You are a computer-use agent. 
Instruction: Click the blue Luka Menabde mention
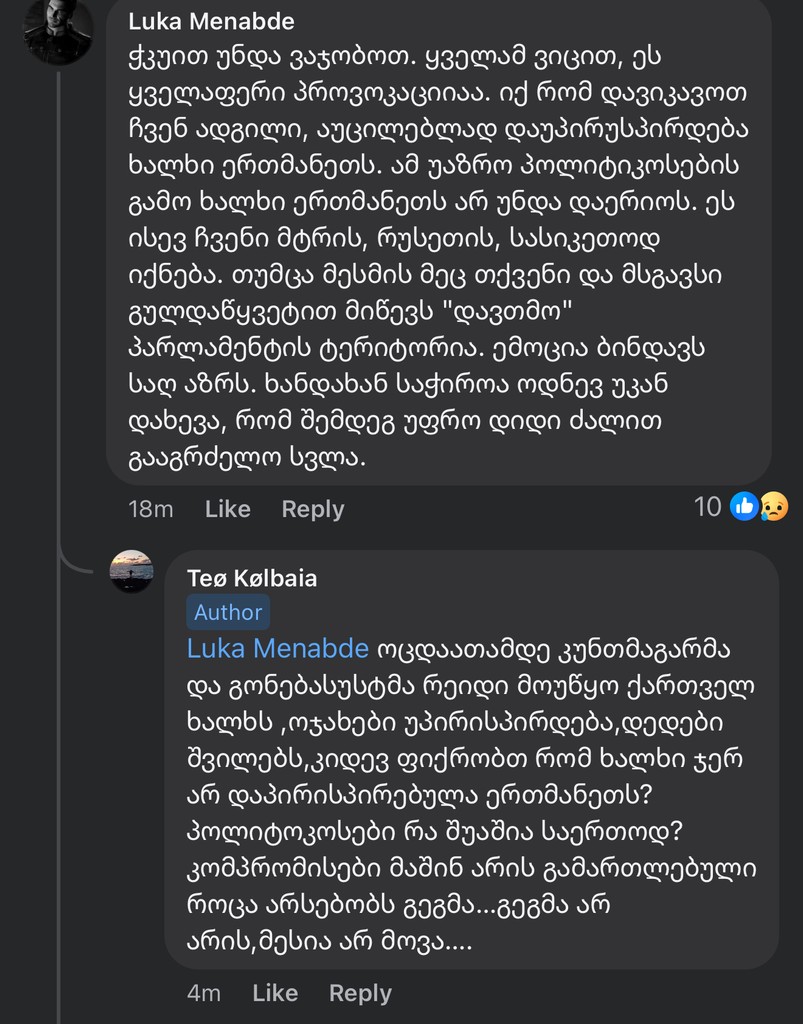click(278, 648)
